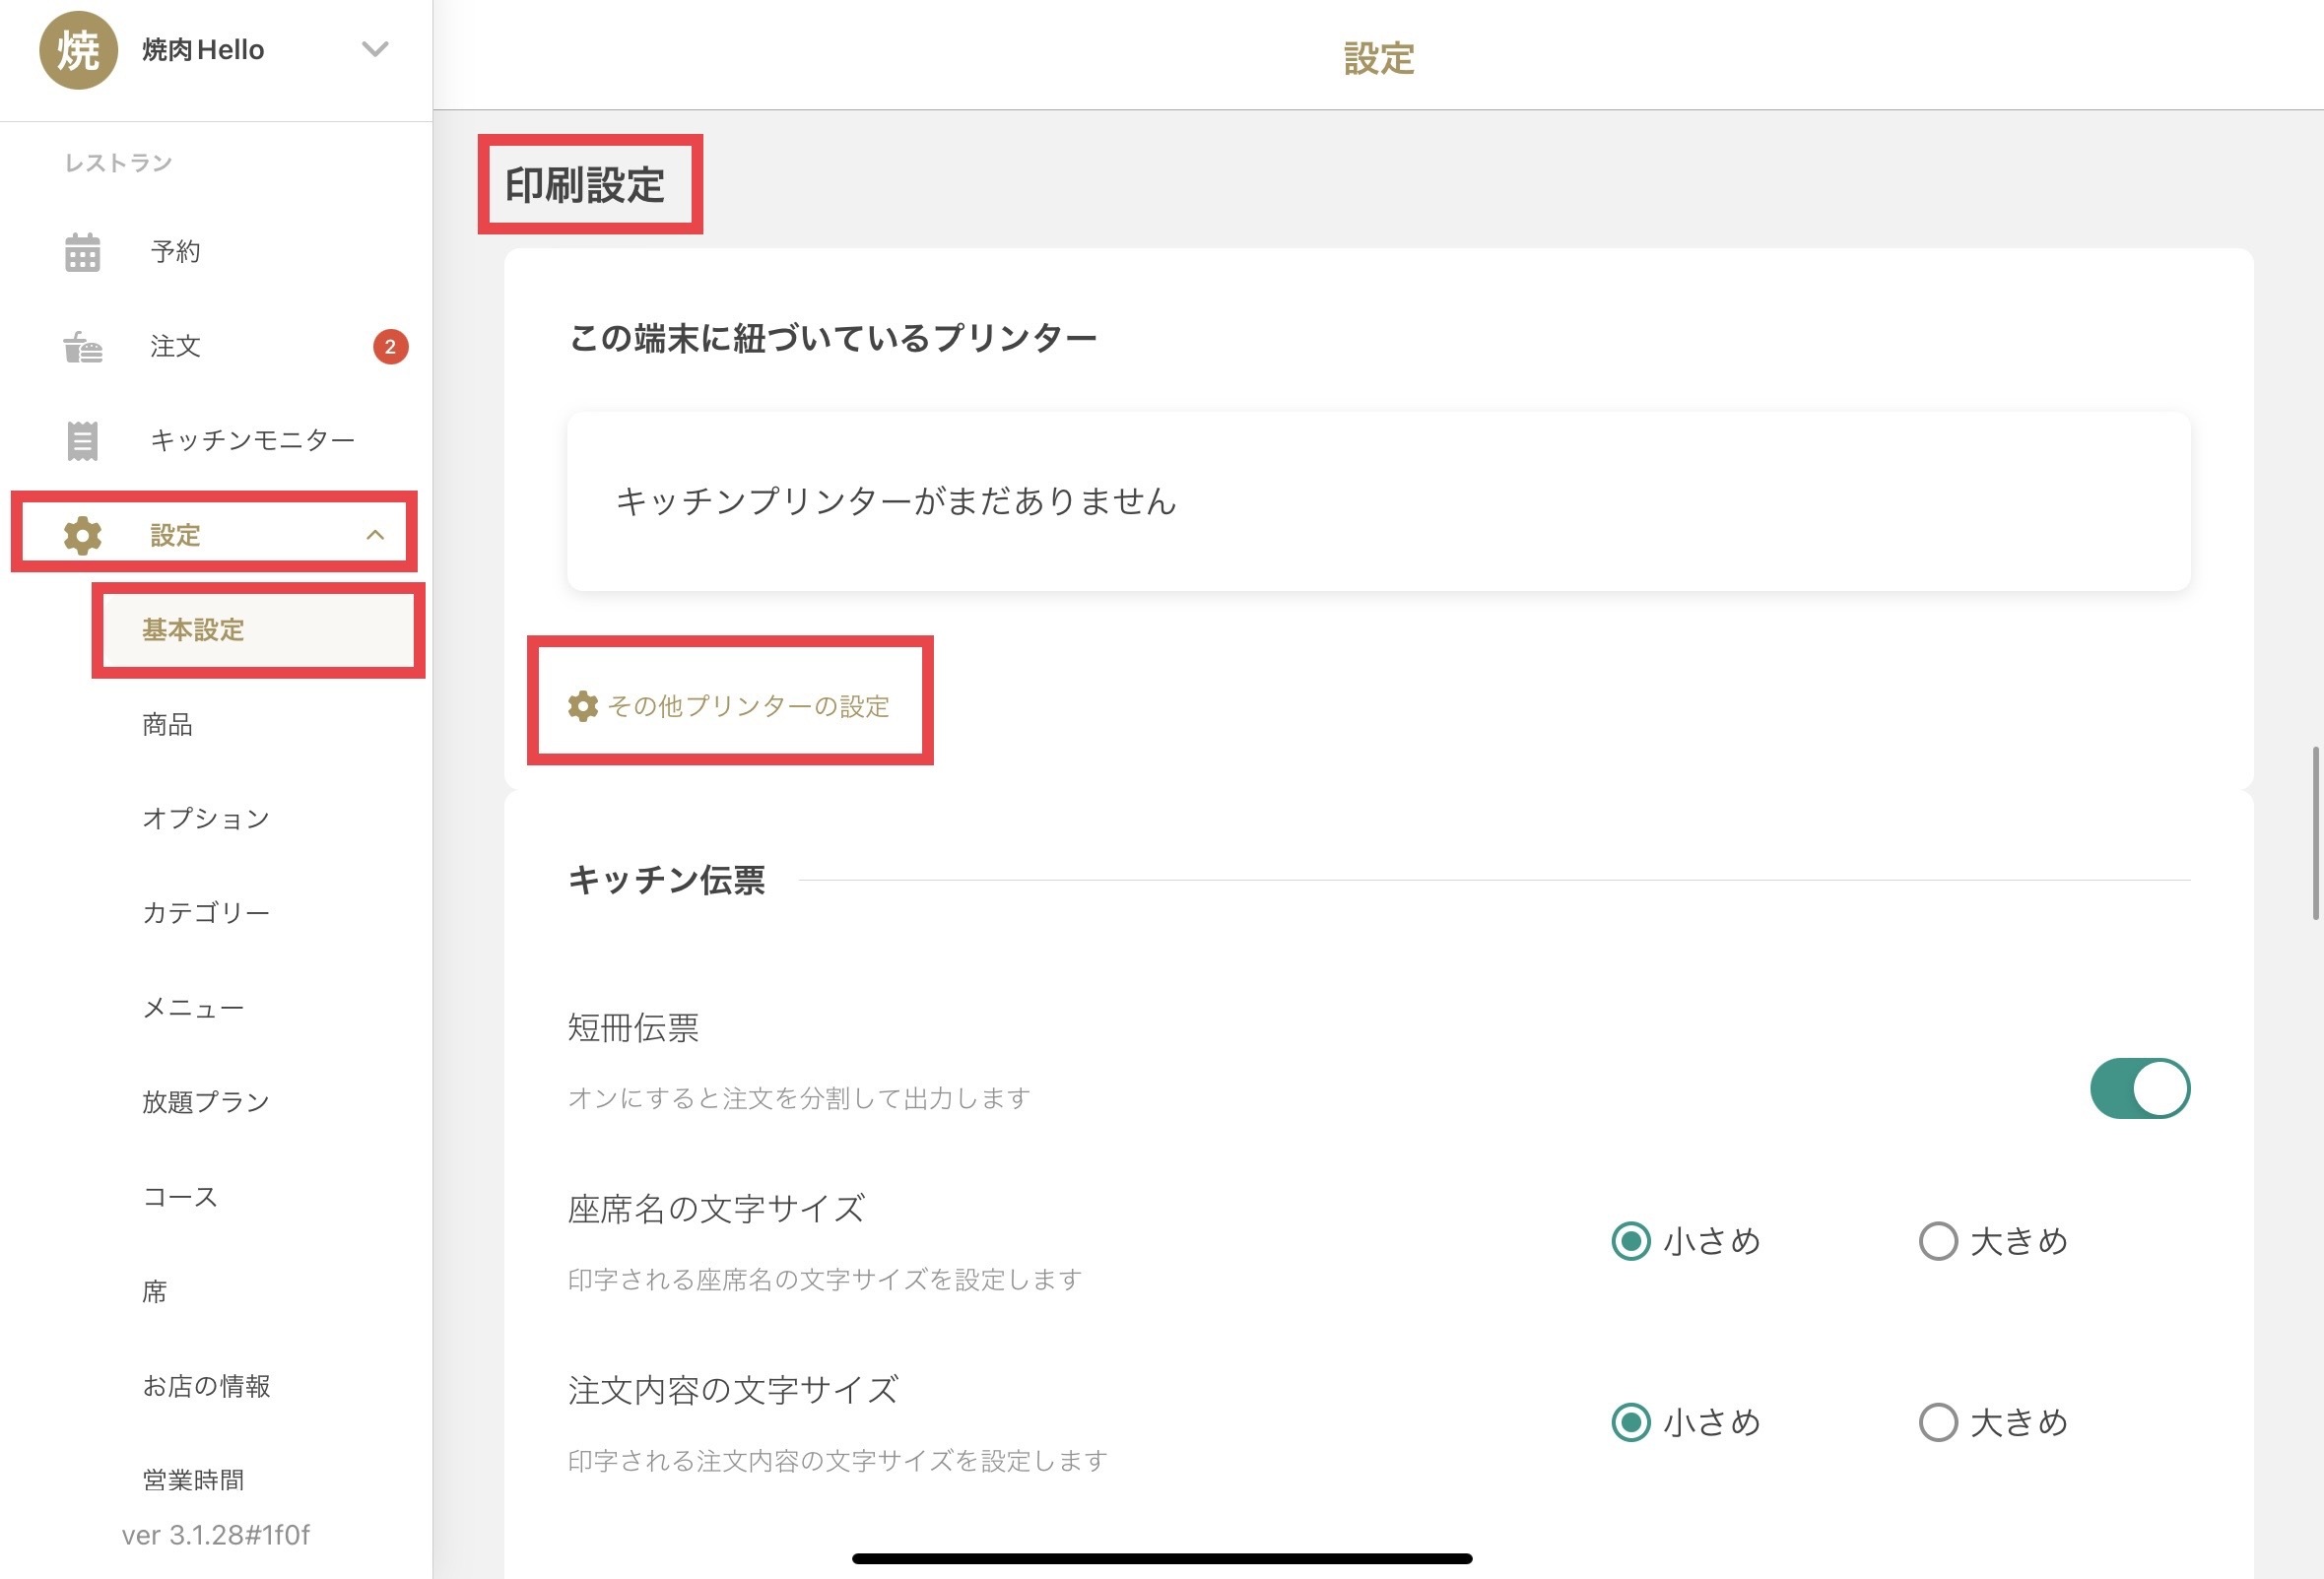Click the red order notification badge
Screen dimensions: 2324x1579
[x=390, y=347]
